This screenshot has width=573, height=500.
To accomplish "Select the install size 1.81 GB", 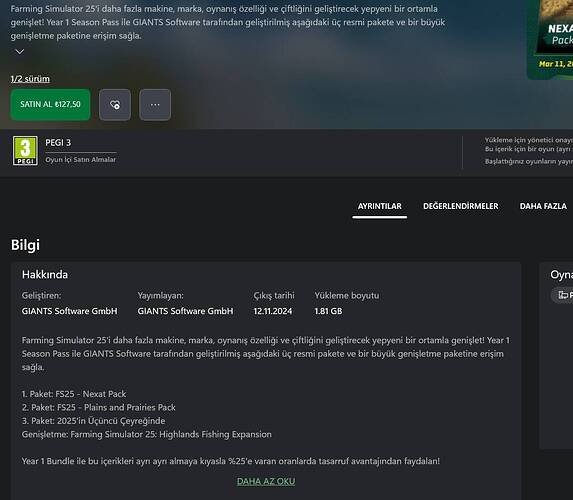I will [328, 311].
